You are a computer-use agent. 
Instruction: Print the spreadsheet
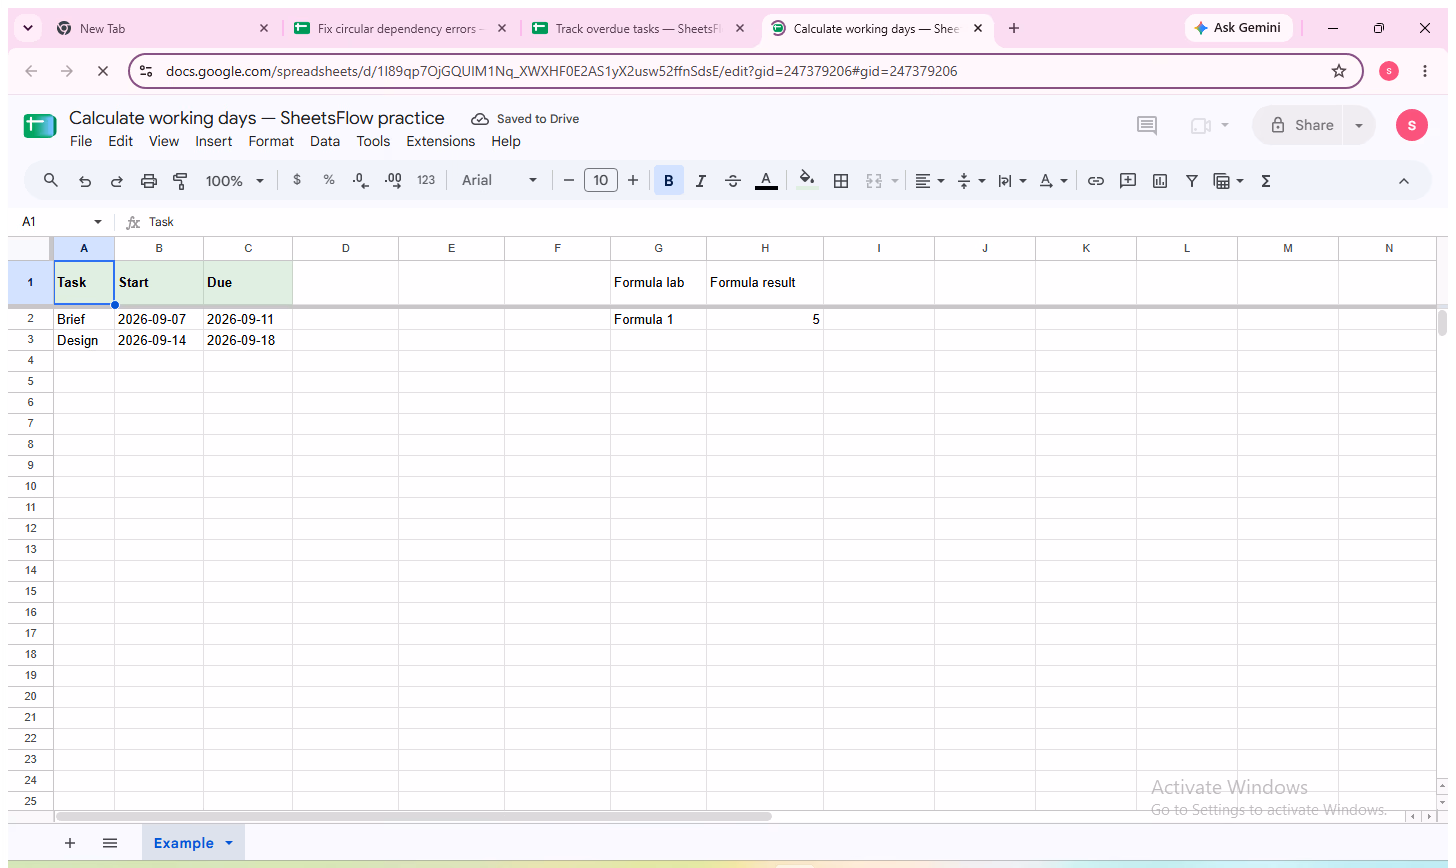tap(149, 181)
